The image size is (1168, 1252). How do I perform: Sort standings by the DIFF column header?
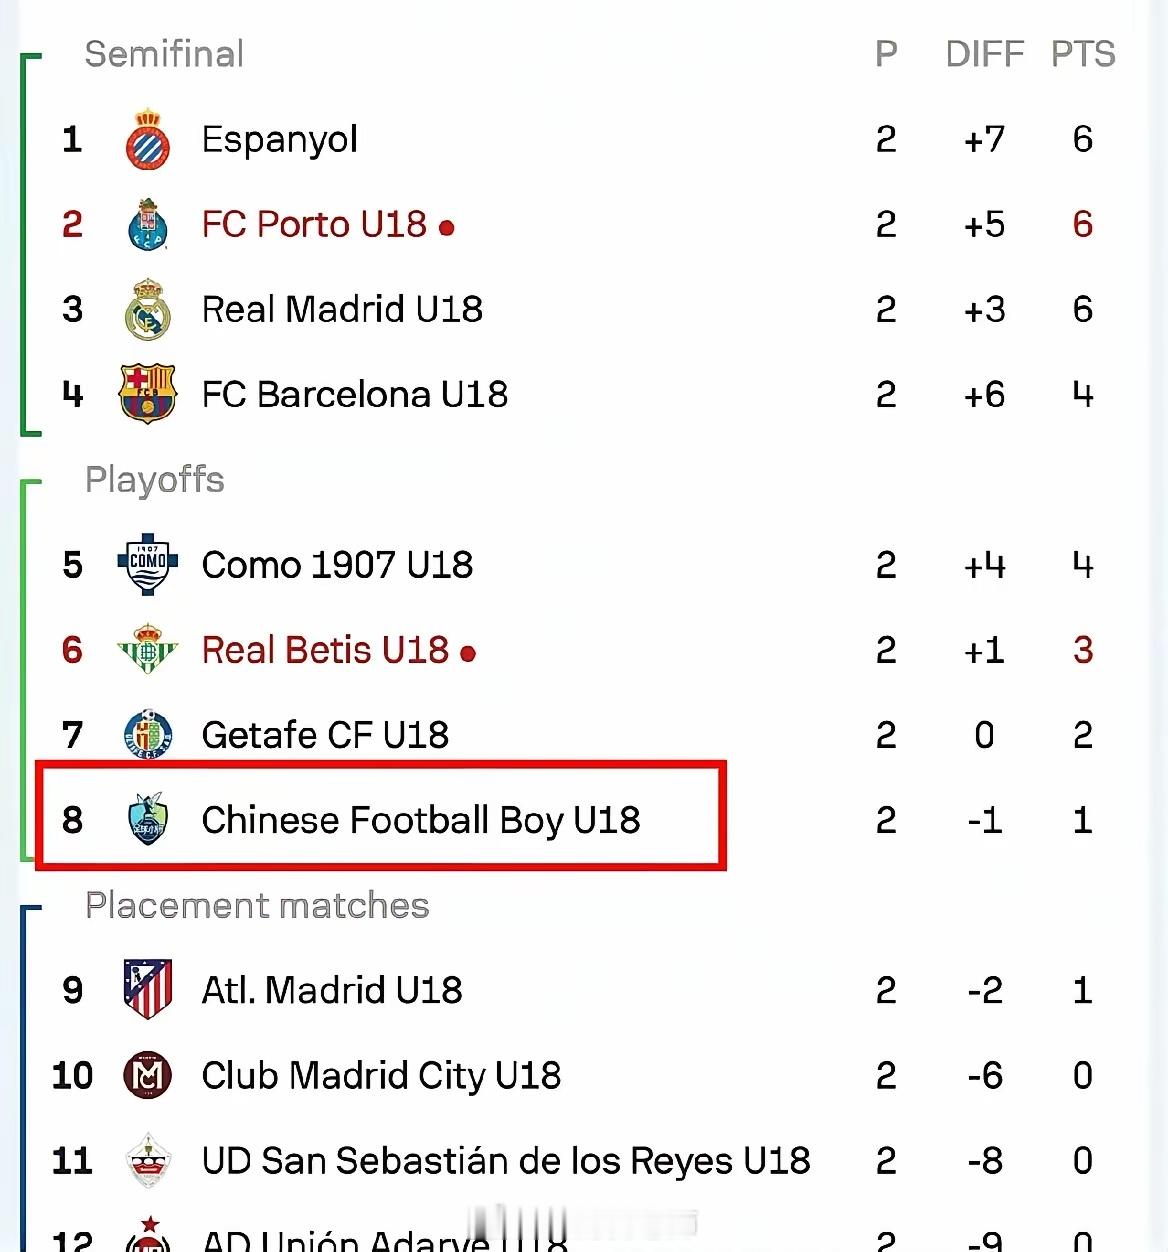pyautogui.click(x=985, y=54)
